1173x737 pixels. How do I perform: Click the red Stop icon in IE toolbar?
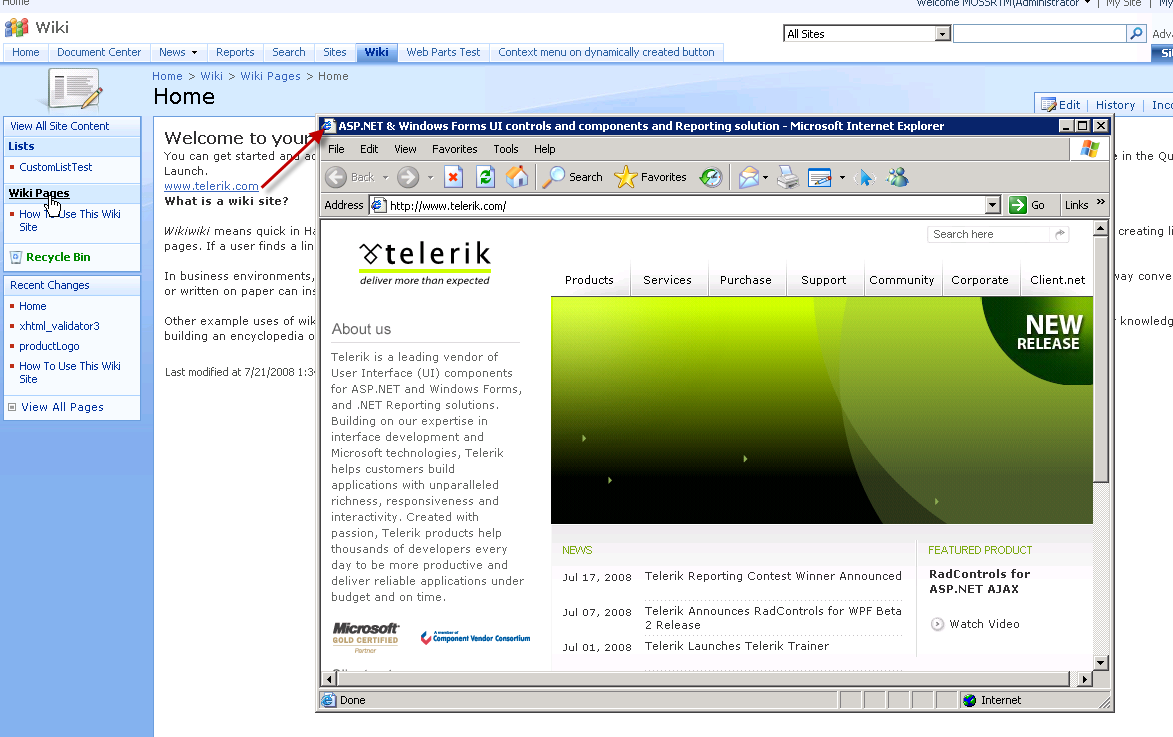[453, 177]
